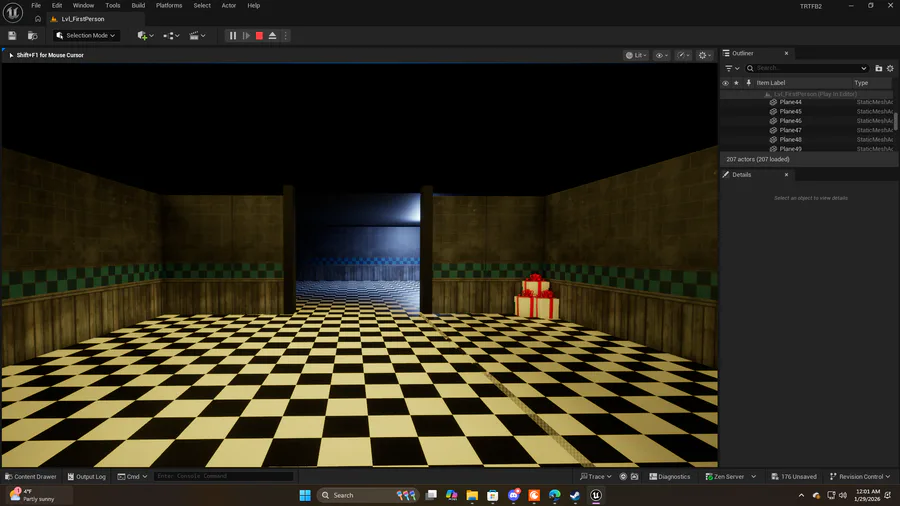Click the Outliner search field
The height and width of the screenshot is (506, 900).
point(806,68)
